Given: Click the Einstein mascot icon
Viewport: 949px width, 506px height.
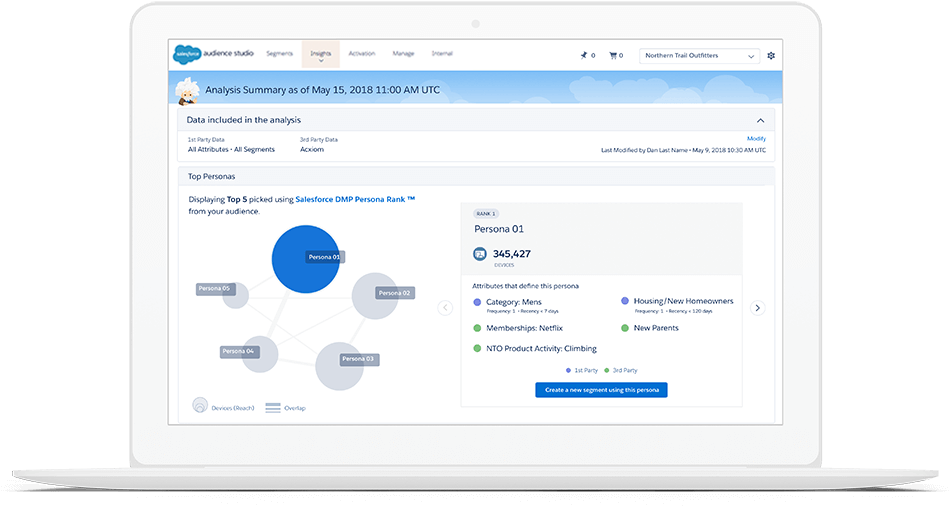Looking at the screenshot, I should pos(186,90).
